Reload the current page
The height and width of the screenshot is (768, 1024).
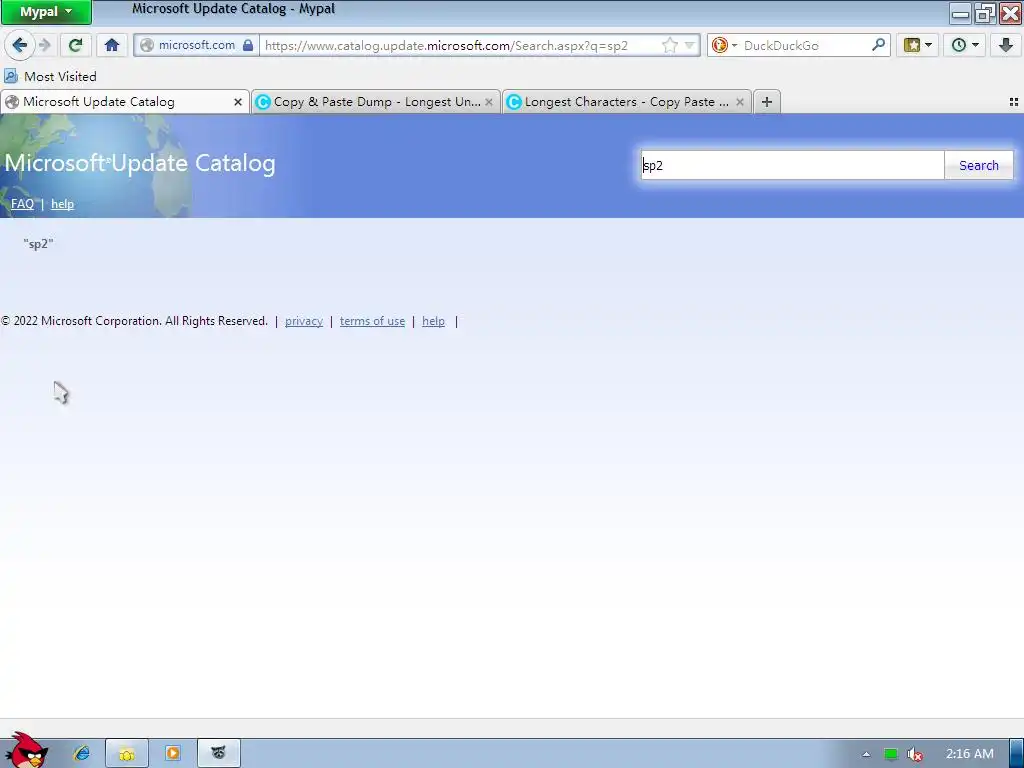pyautogui.click(x=75, y=45)
